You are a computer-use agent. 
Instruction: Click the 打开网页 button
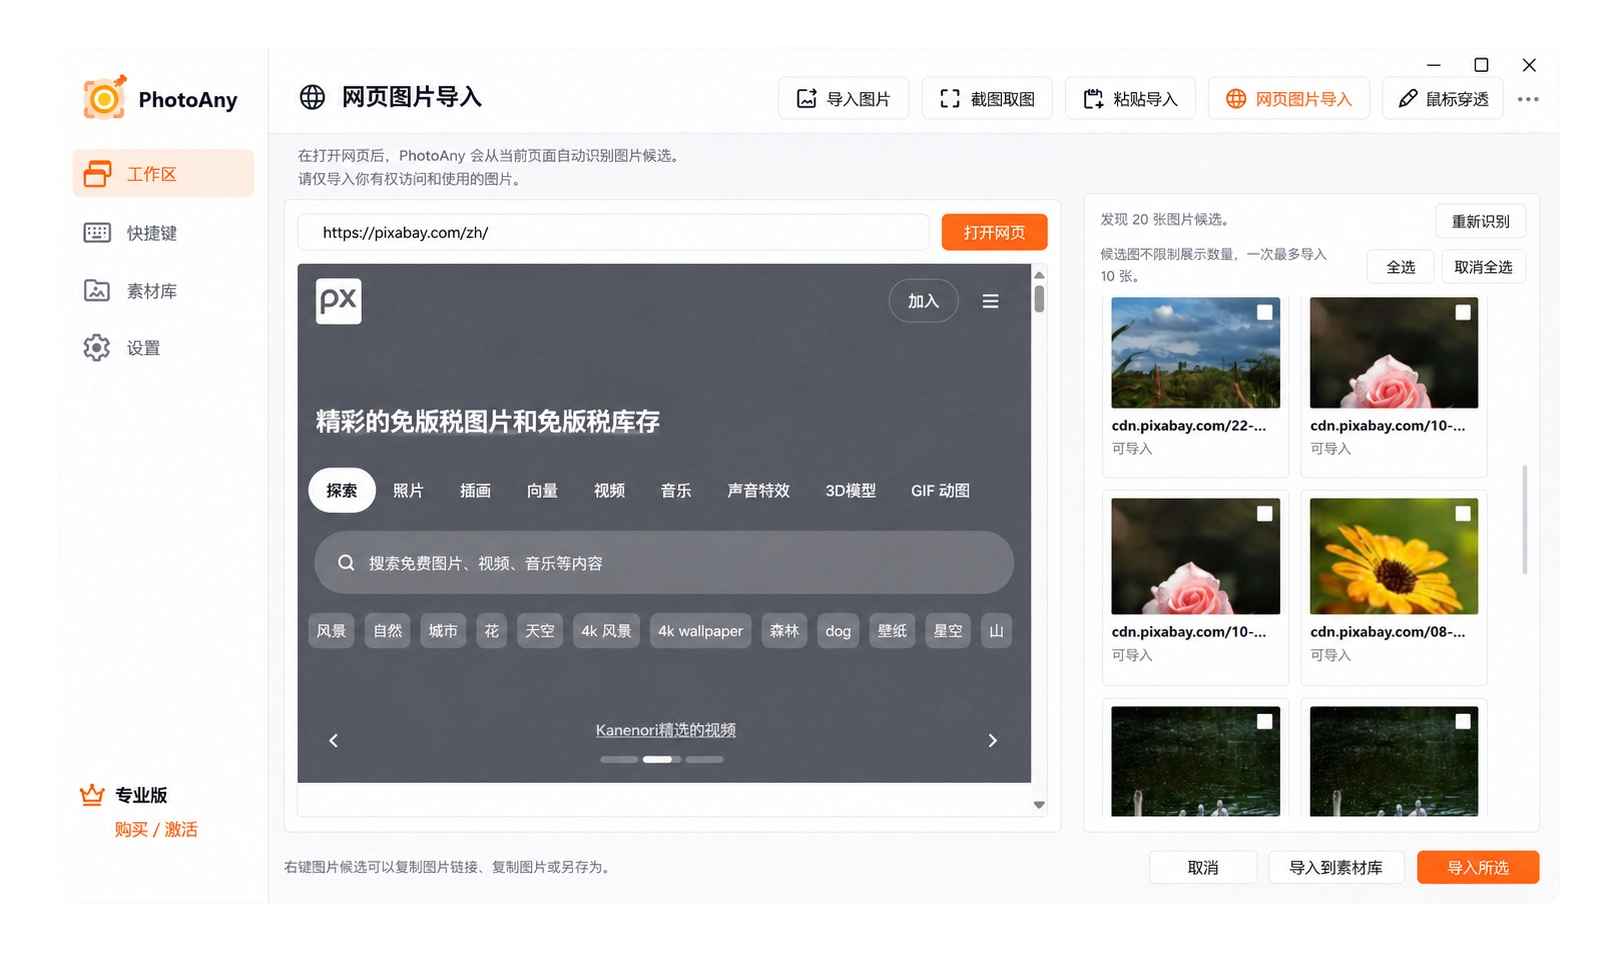tap(994, 232)
